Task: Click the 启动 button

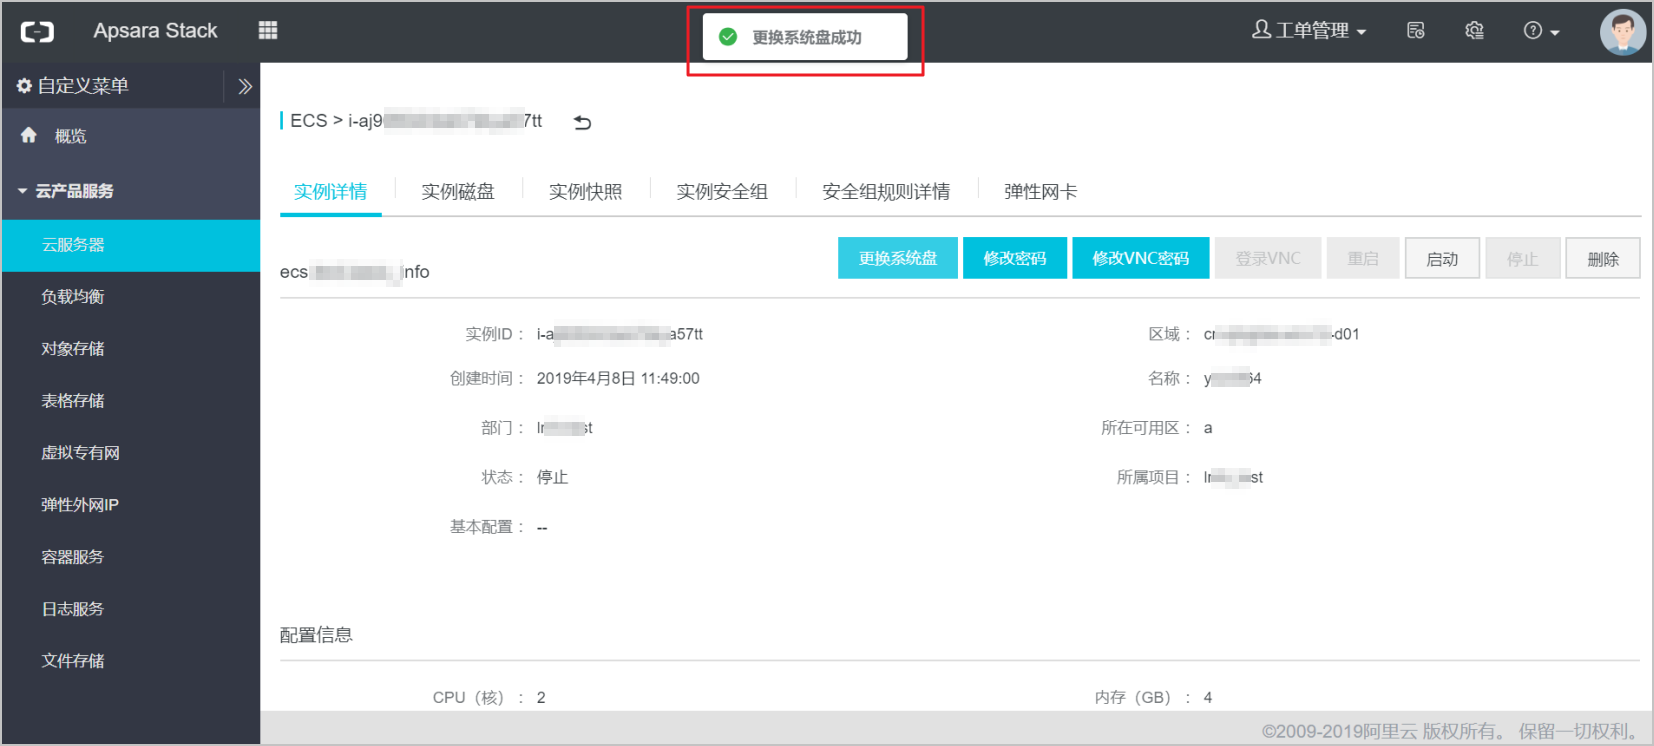Action: coord(1442,258)
